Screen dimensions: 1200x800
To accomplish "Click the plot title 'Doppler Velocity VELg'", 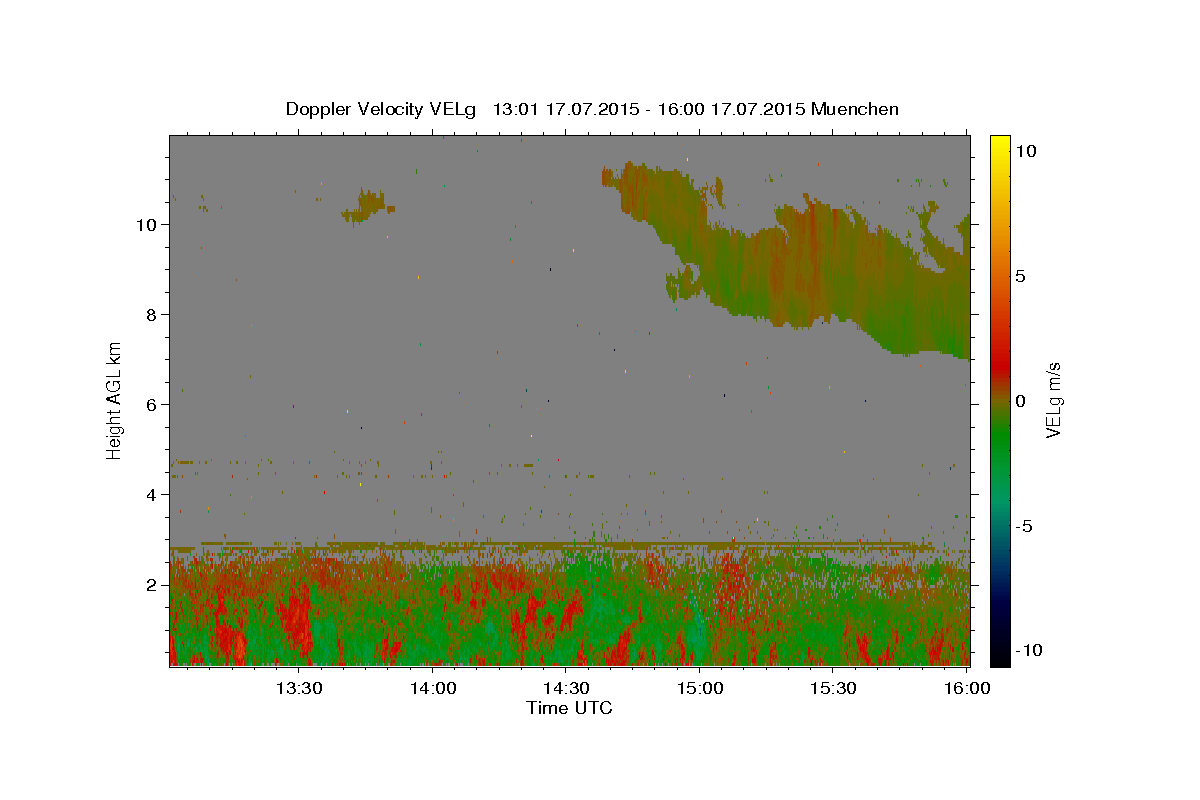I will (383, 109).
